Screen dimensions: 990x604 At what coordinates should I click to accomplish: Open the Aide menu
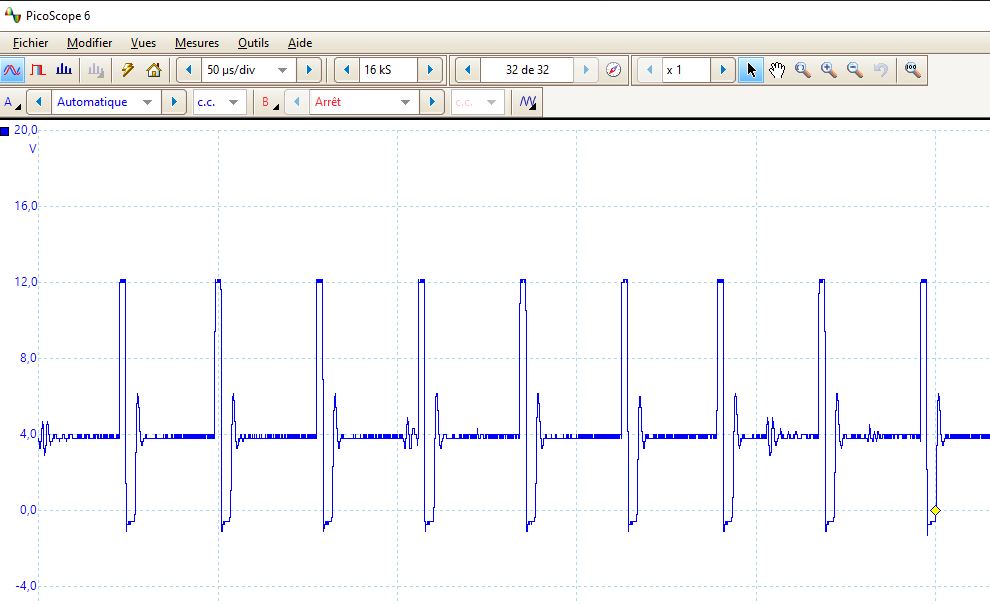(x=300, y=43)
